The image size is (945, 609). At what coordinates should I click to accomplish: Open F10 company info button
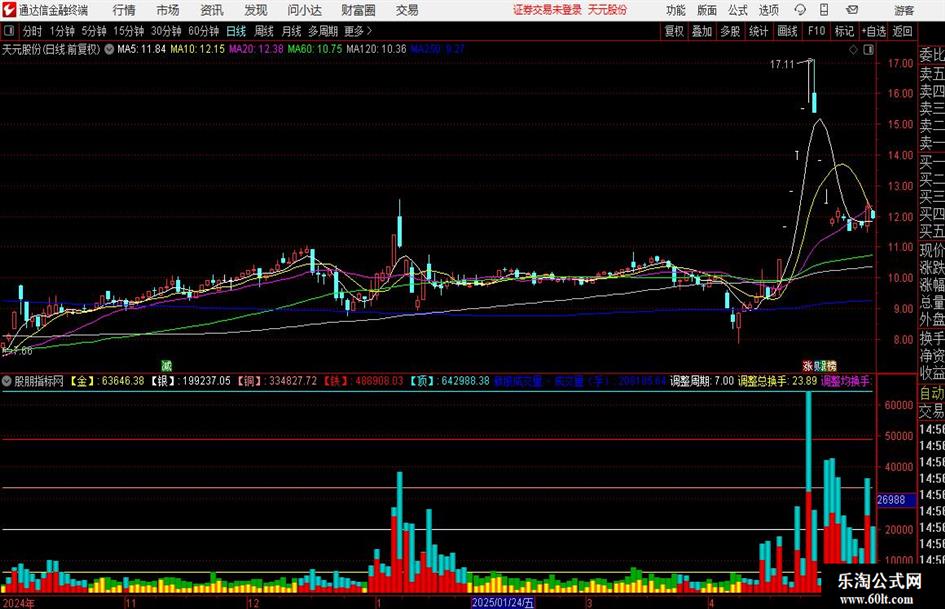pos(817,31)
